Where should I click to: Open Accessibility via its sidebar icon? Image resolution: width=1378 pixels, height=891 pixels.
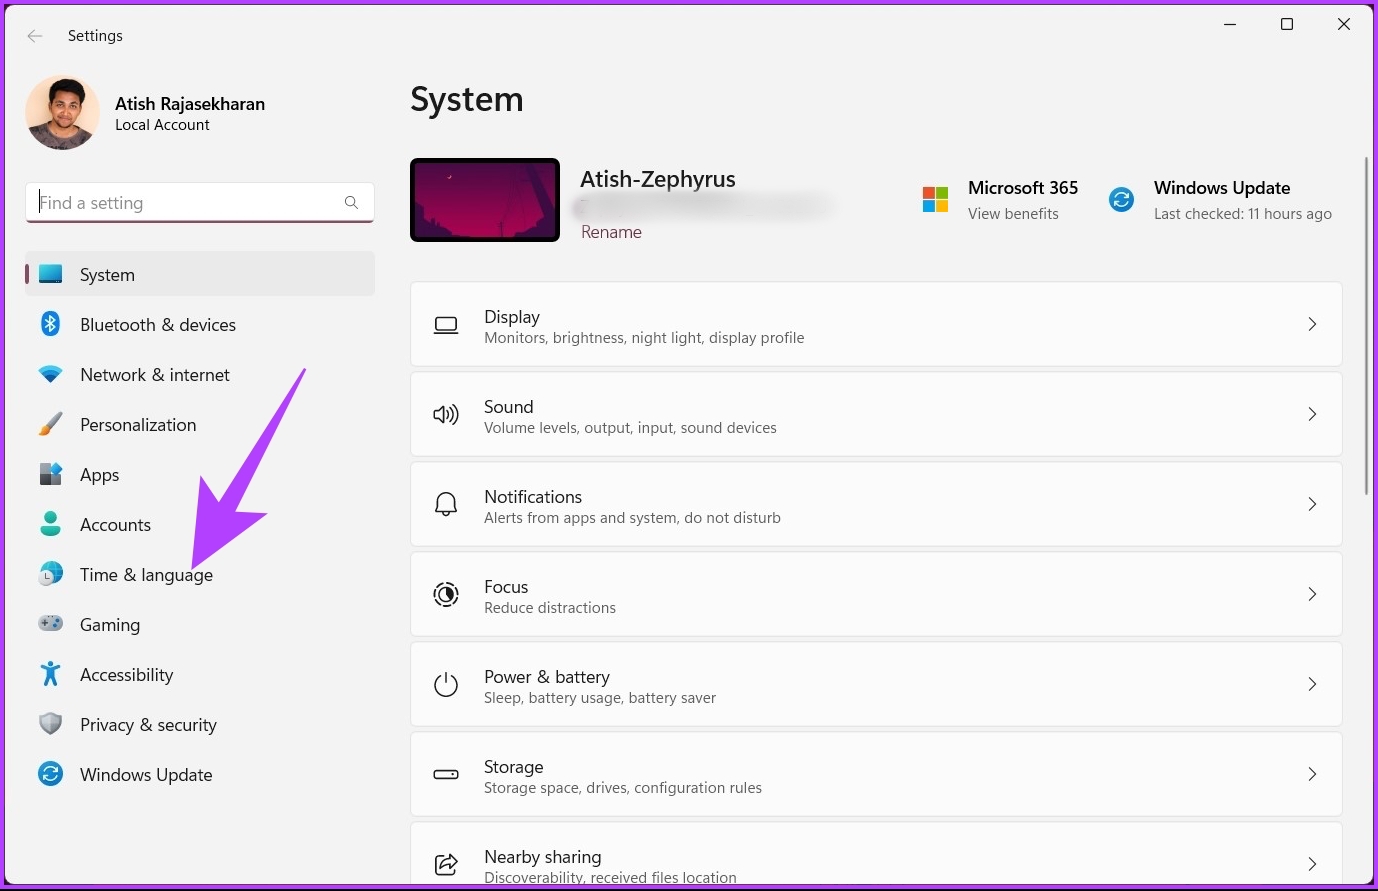50,674
